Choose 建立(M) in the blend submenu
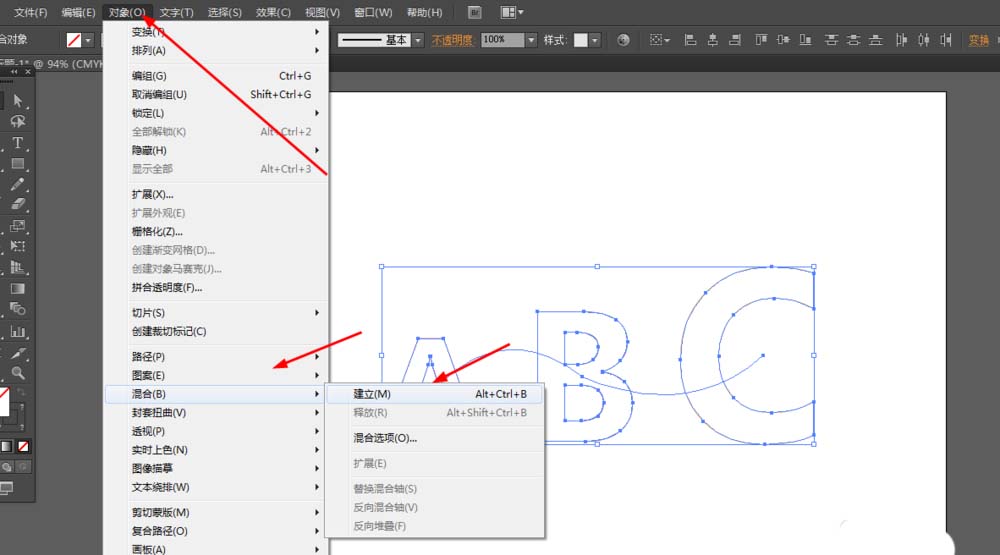The image size is (1000, 555). coord(373,394)
